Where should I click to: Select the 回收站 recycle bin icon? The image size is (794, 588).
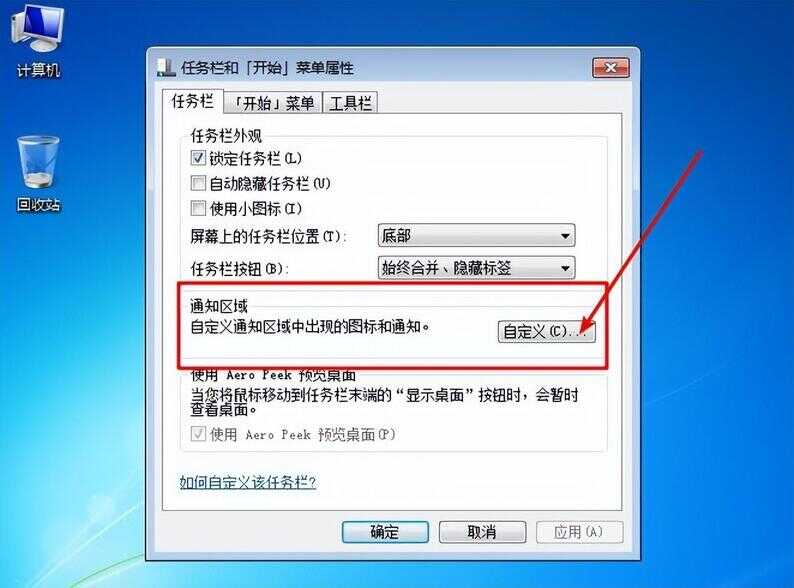(x=38, y=174)
